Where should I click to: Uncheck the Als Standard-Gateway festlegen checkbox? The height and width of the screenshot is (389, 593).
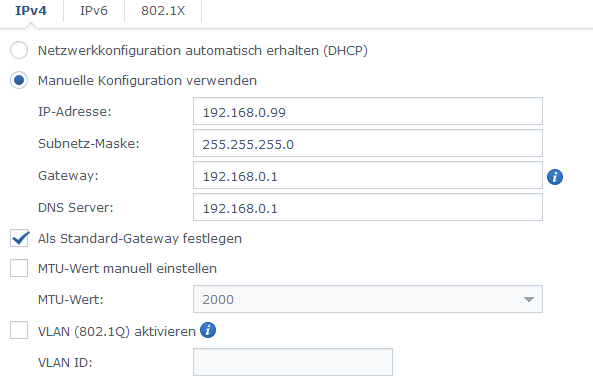coord(19,238)
